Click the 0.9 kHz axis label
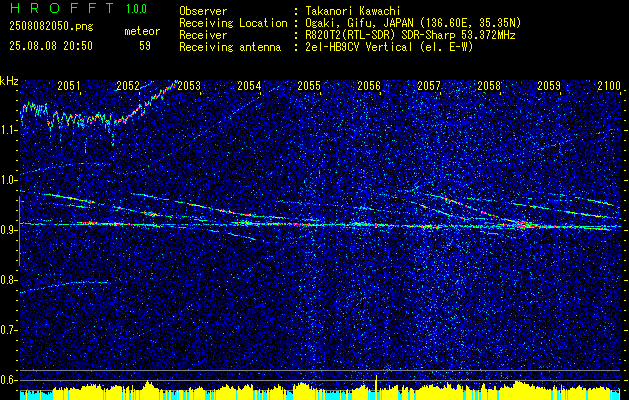The width and height of the screenshot is (629, 400). click(9, 230)
